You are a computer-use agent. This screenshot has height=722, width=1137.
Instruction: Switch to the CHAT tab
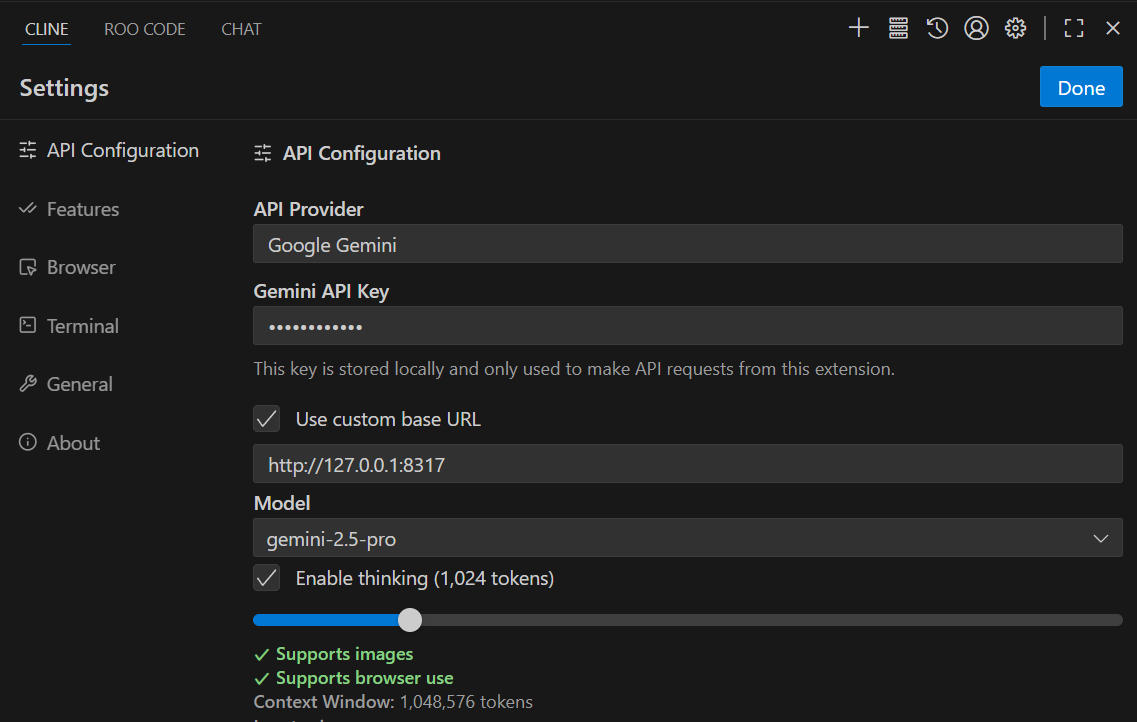240,28
